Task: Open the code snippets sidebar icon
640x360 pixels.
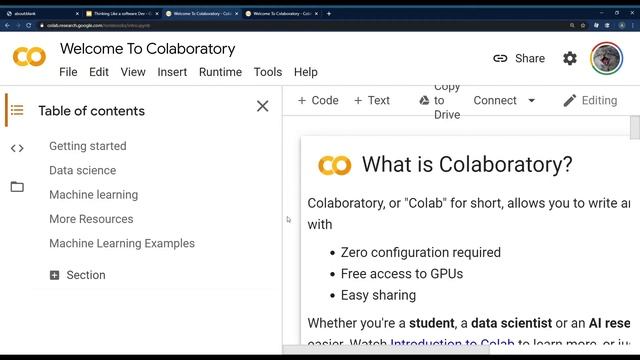Action: [x=17, y=148]
